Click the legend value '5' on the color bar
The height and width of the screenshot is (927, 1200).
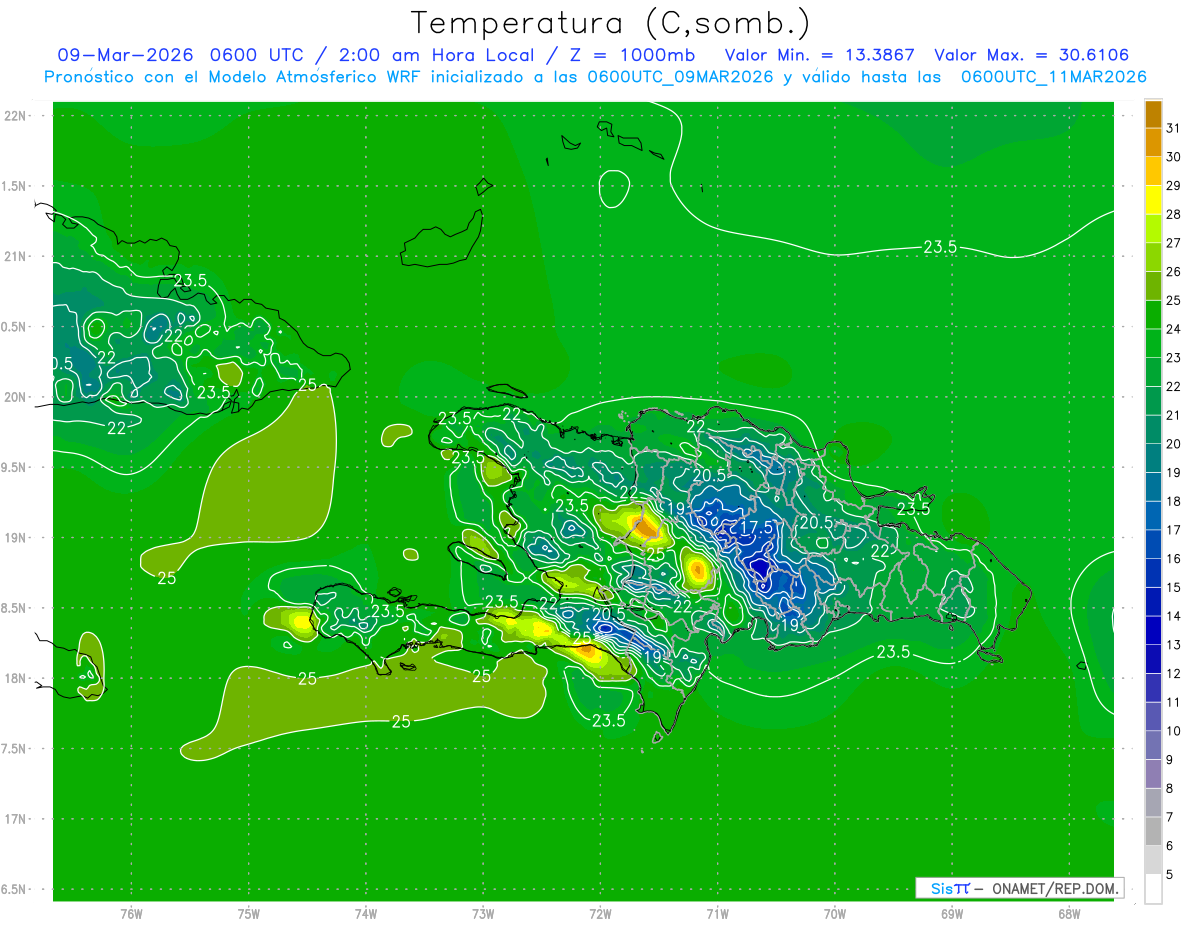tap(1171, 875)
